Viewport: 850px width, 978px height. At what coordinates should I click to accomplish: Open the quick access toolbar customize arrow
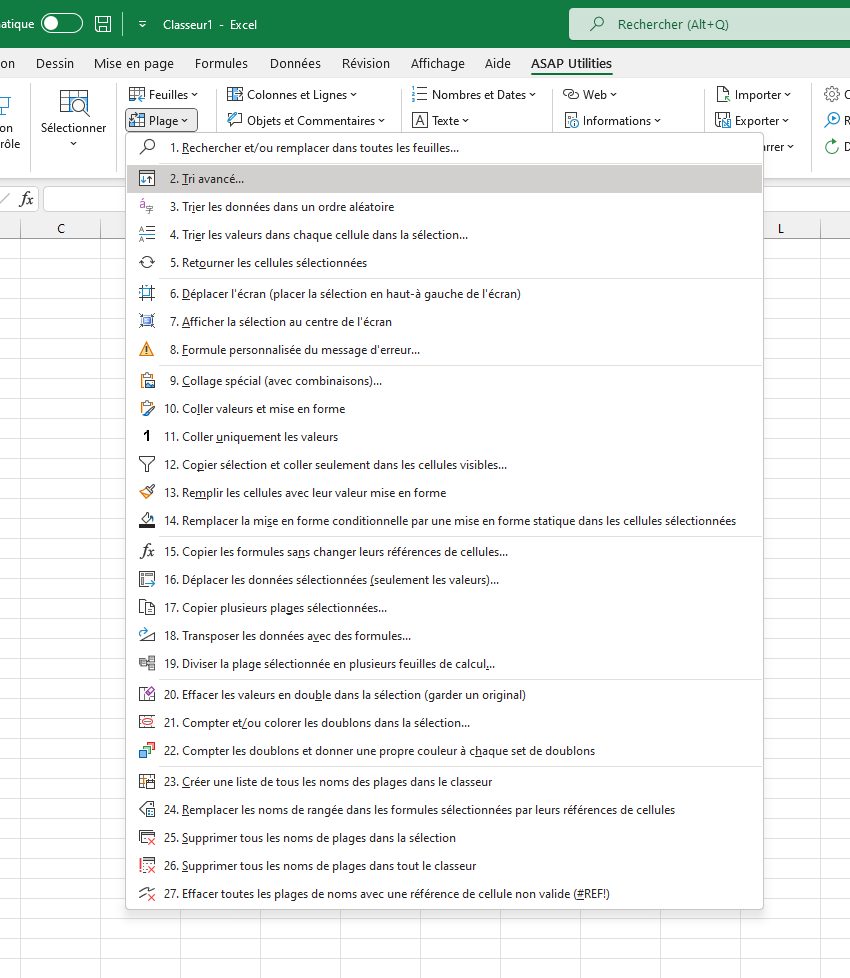click(142, 24)
